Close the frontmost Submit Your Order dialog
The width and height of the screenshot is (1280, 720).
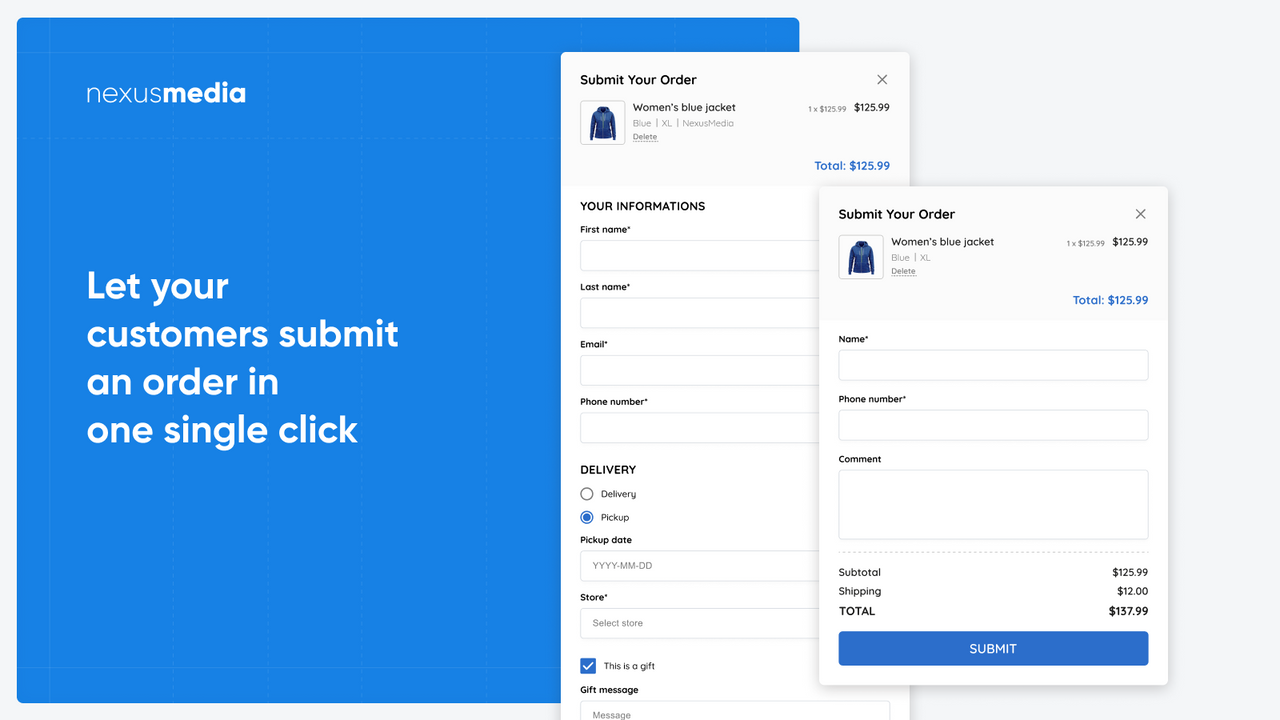[x=1140, y=213]
